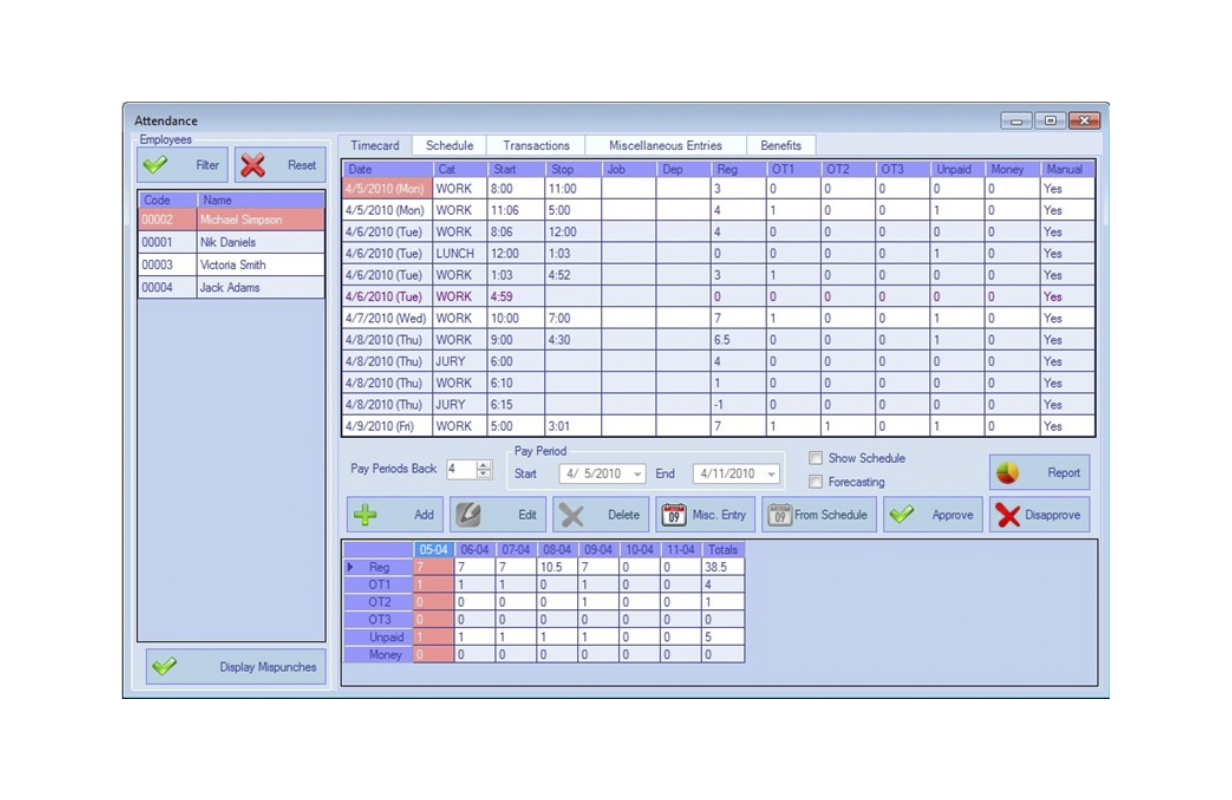Viewport: 1232px width, 800px height.
Task: Click the 08-04 column header in summary
Action: 558,550
